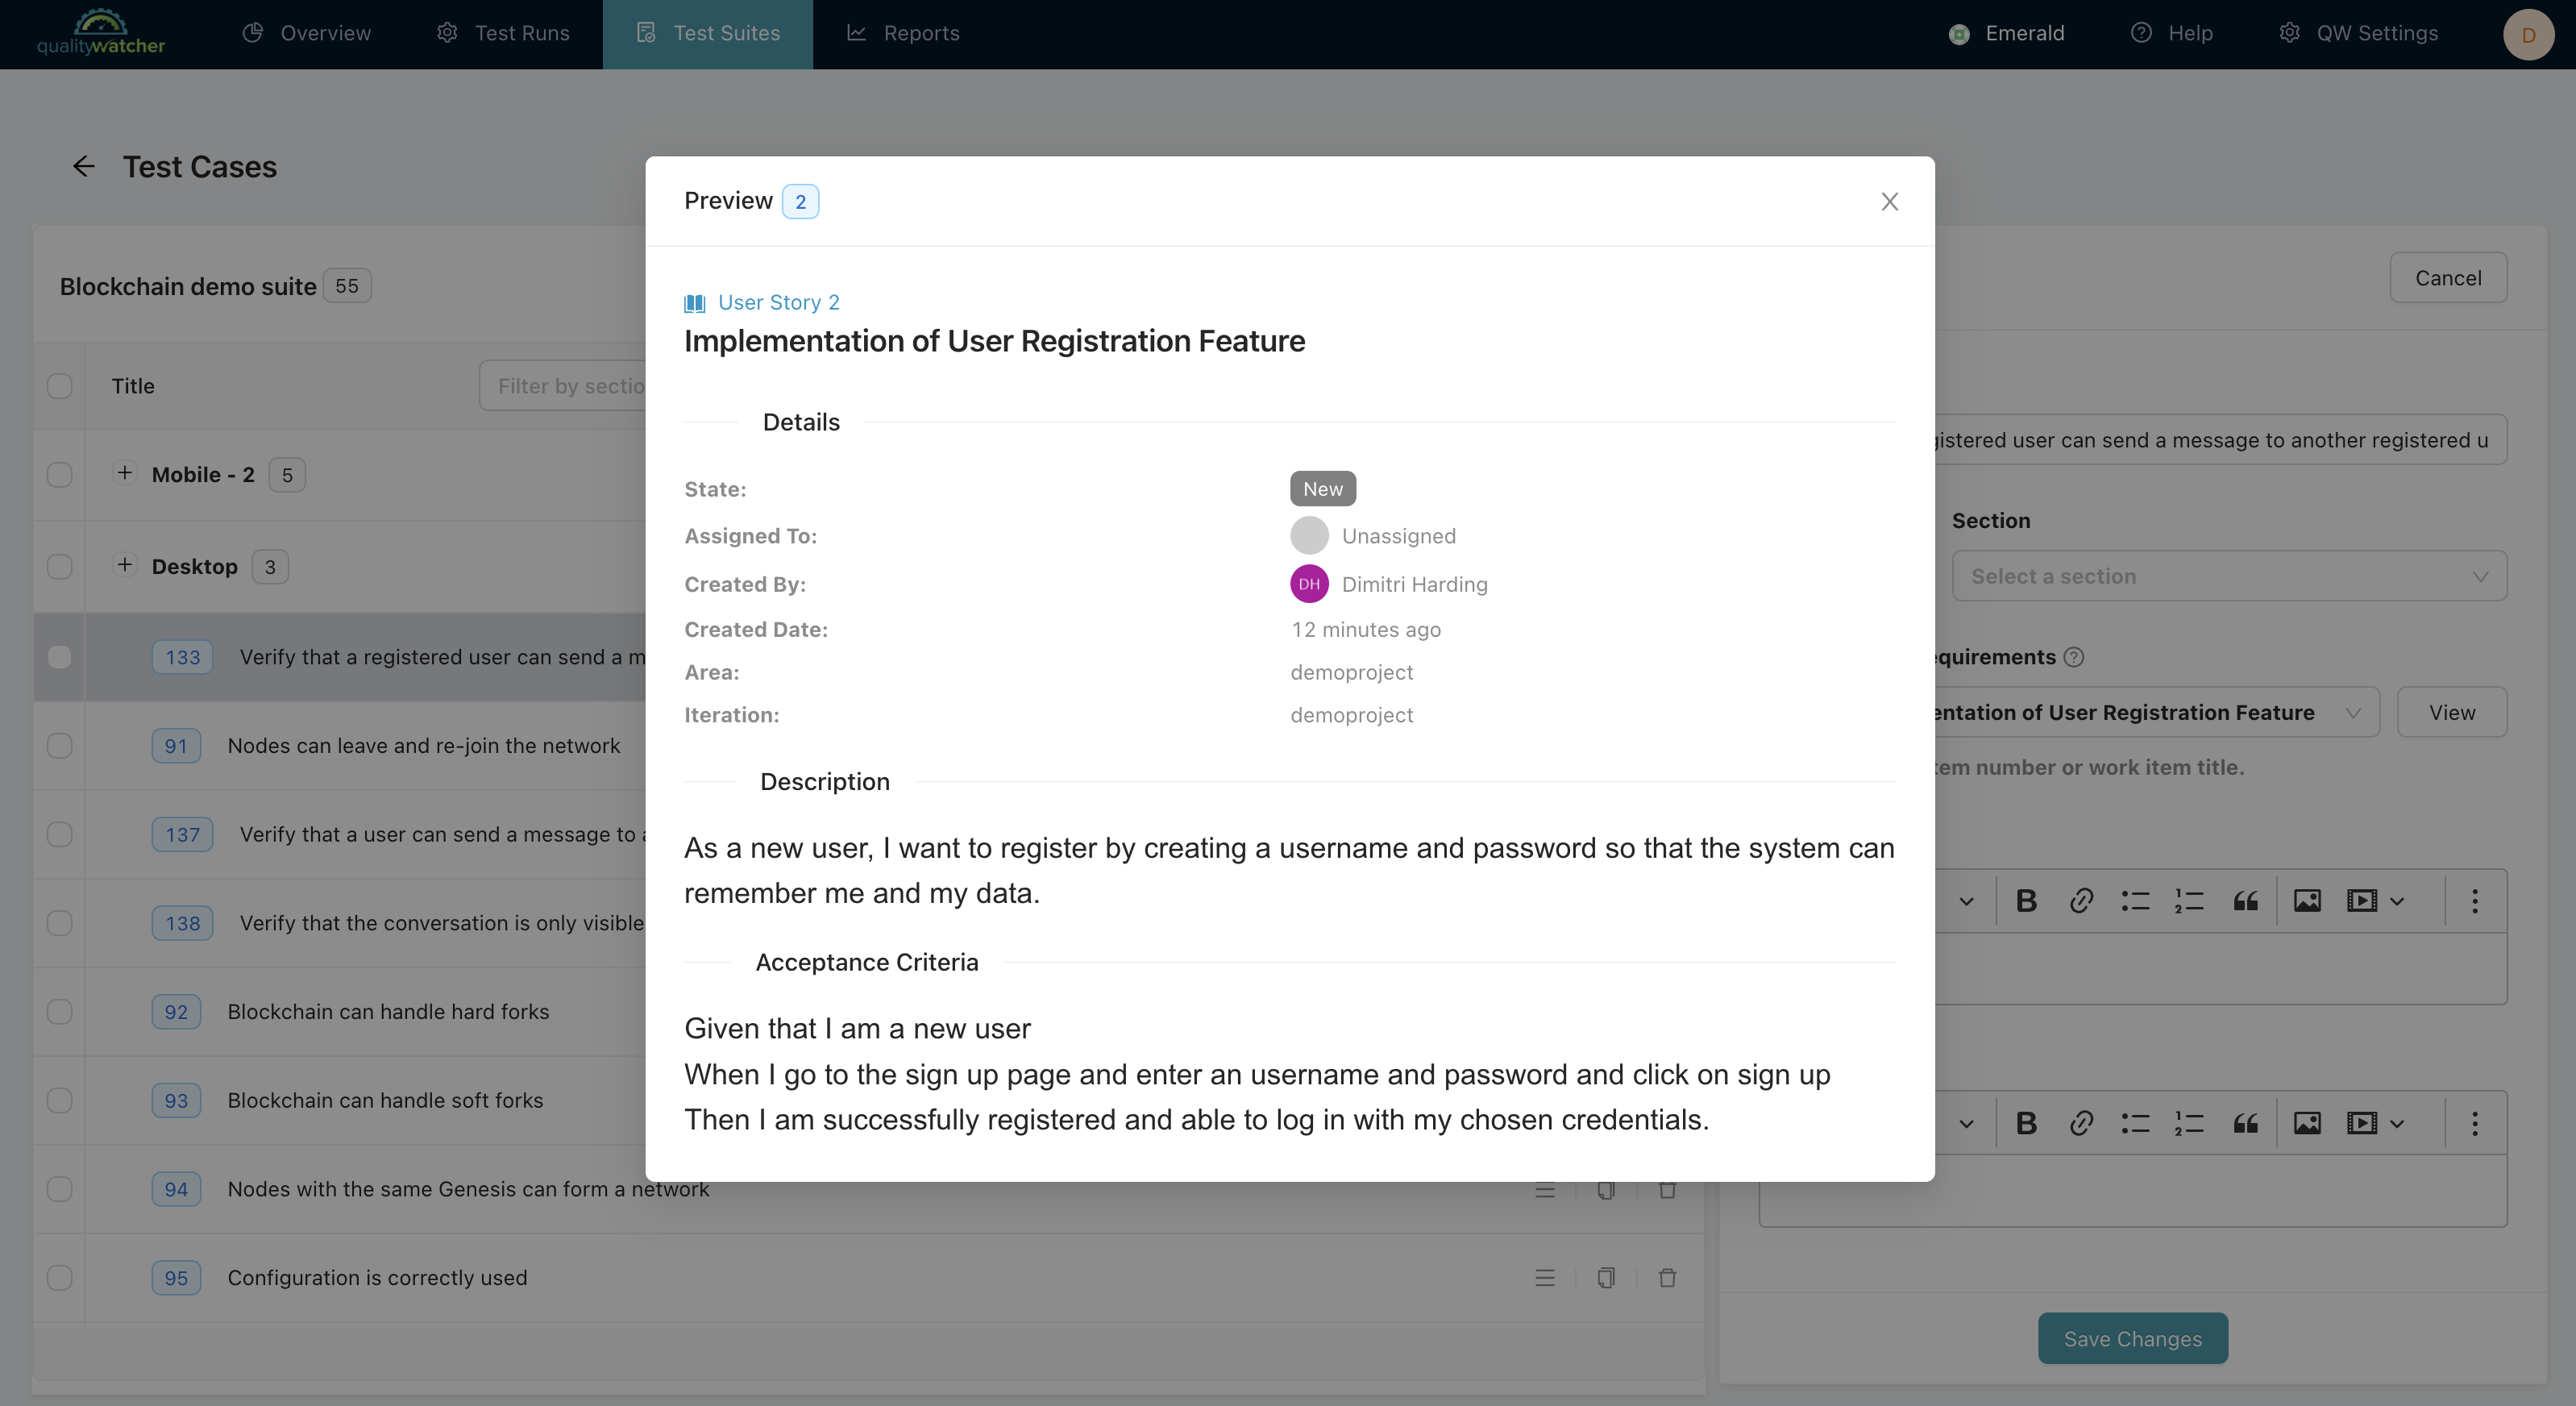
Task: Click insert image in lower editor toolbar
Action: [2307, 1123]
